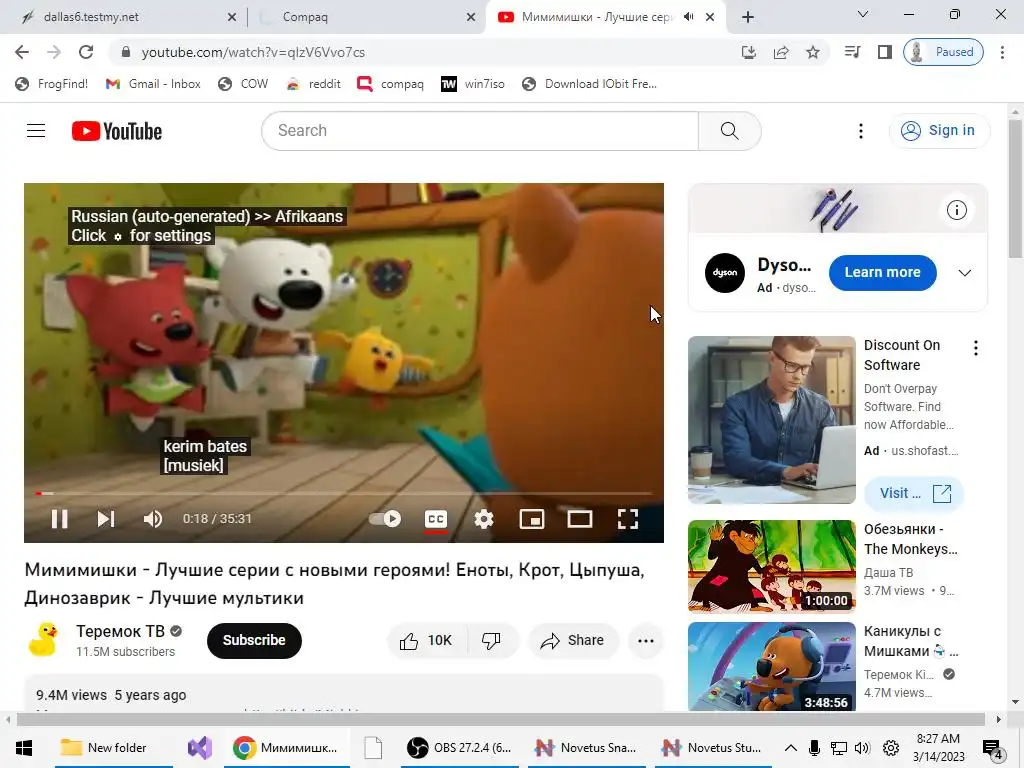1024x768 pixels.
Task: Open more actions ellipsis below video
Action: pos(646,641)
